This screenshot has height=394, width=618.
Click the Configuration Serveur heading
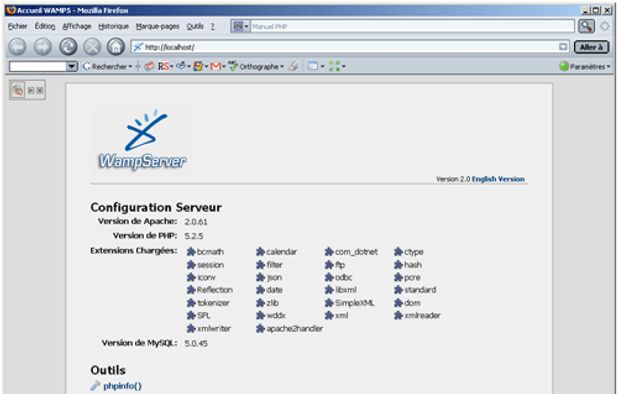pyautogui.click(x=156, y=207)
